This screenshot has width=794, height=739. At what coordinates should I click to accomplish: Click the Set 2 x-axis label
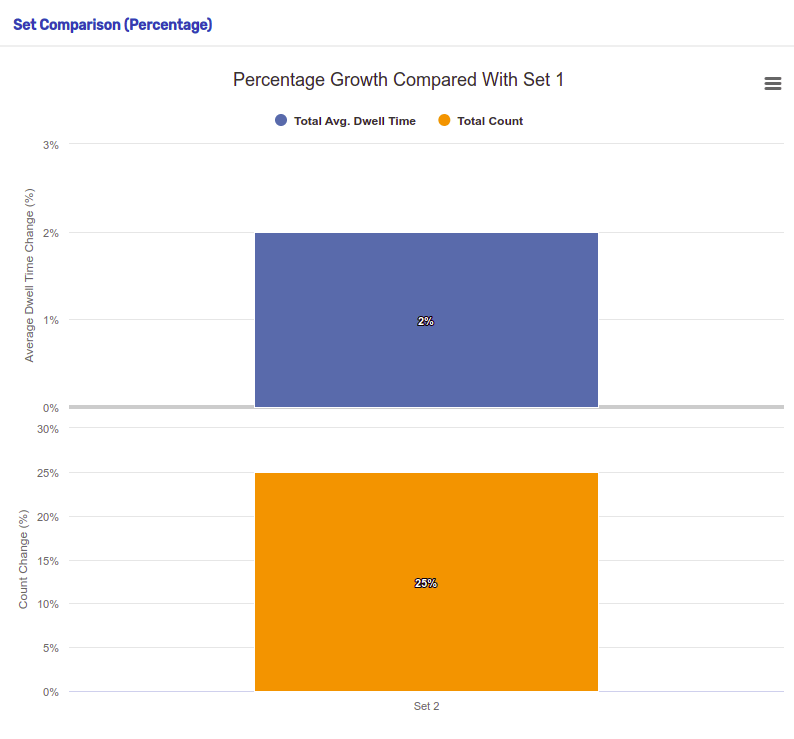pyautogui.click(x=426, y=706)
